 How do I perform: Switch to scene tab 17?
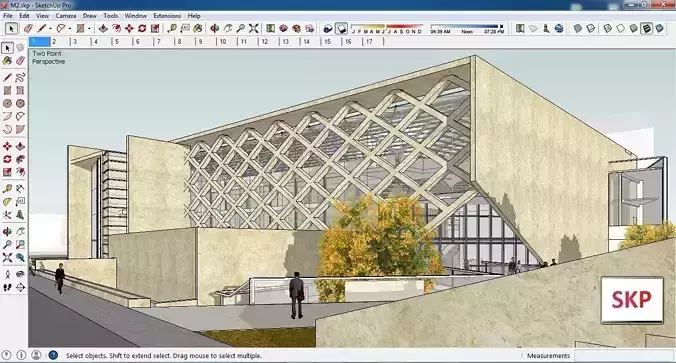click(373, 42)
